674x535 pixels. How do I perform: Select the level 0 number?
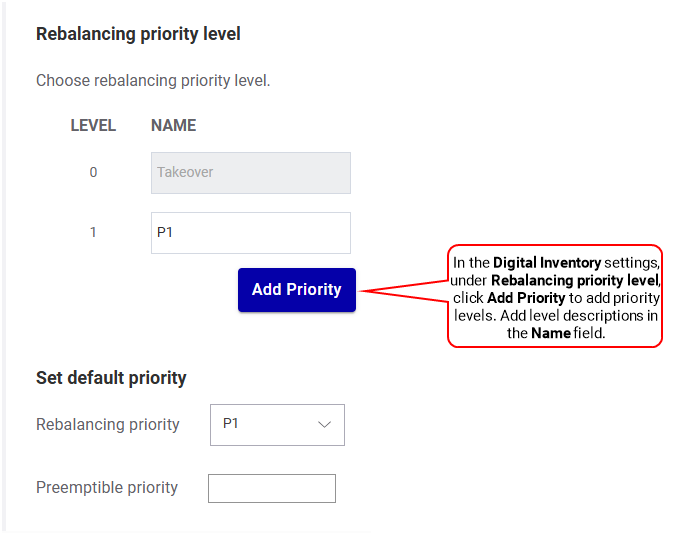[93, 172]
